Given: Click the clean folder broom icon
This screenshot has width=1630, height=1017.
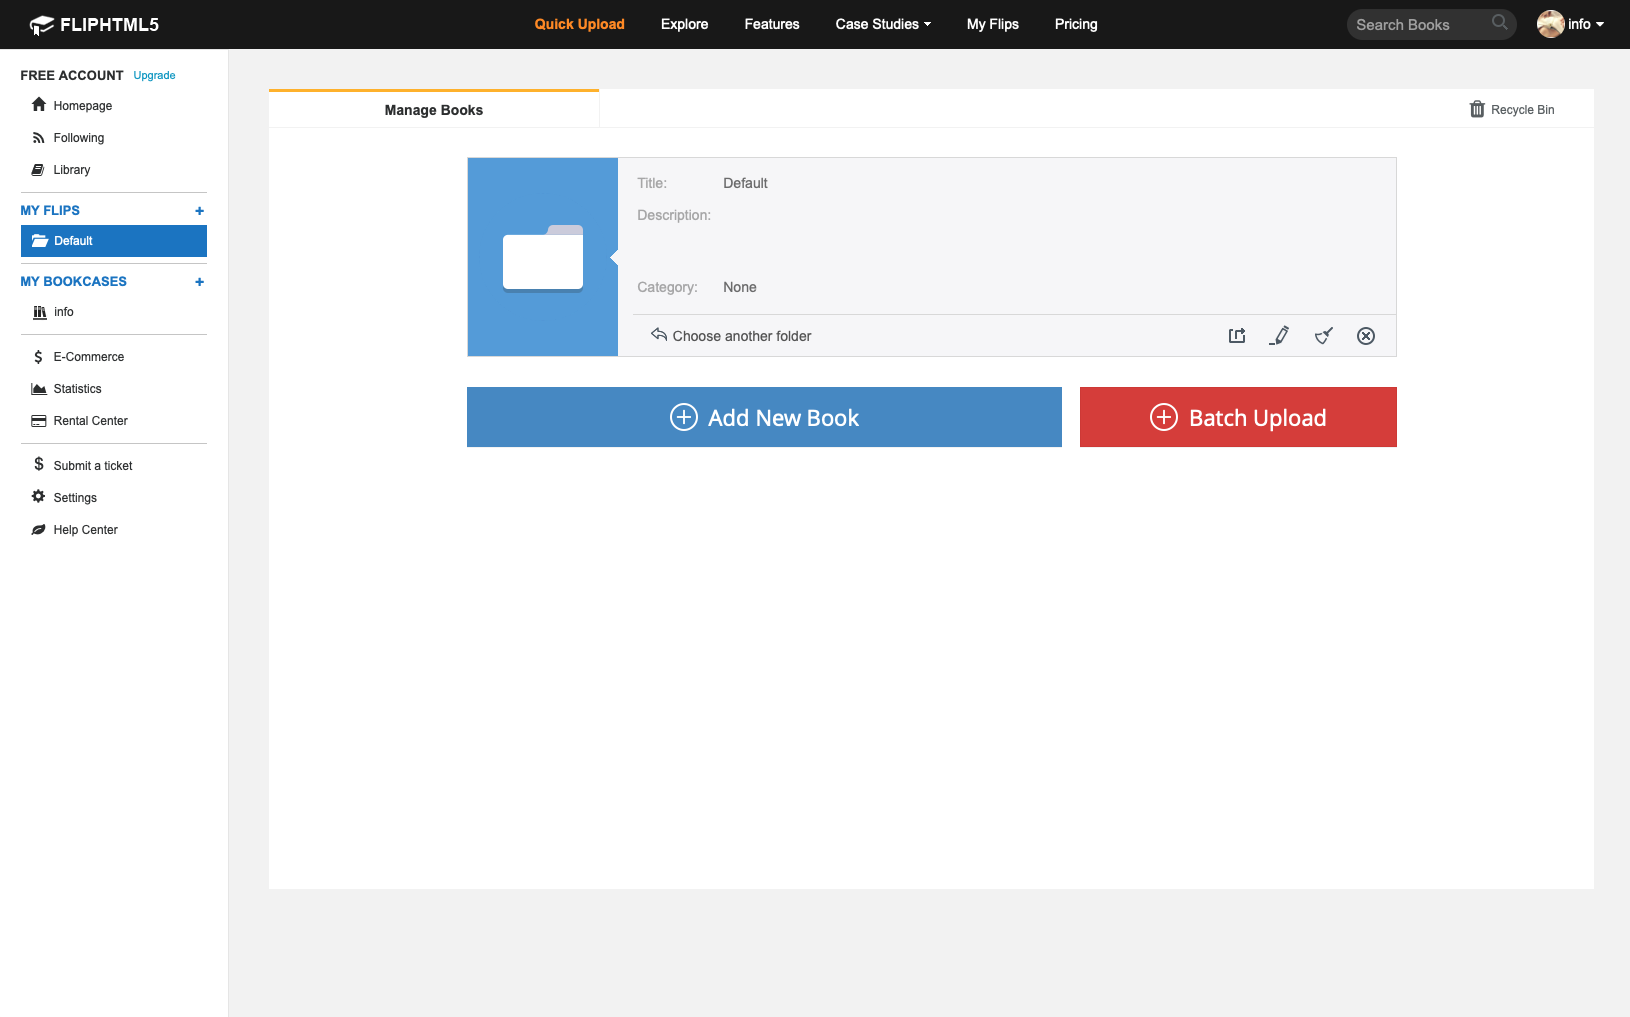Looking at the screenshot, I should point(1323,336).
